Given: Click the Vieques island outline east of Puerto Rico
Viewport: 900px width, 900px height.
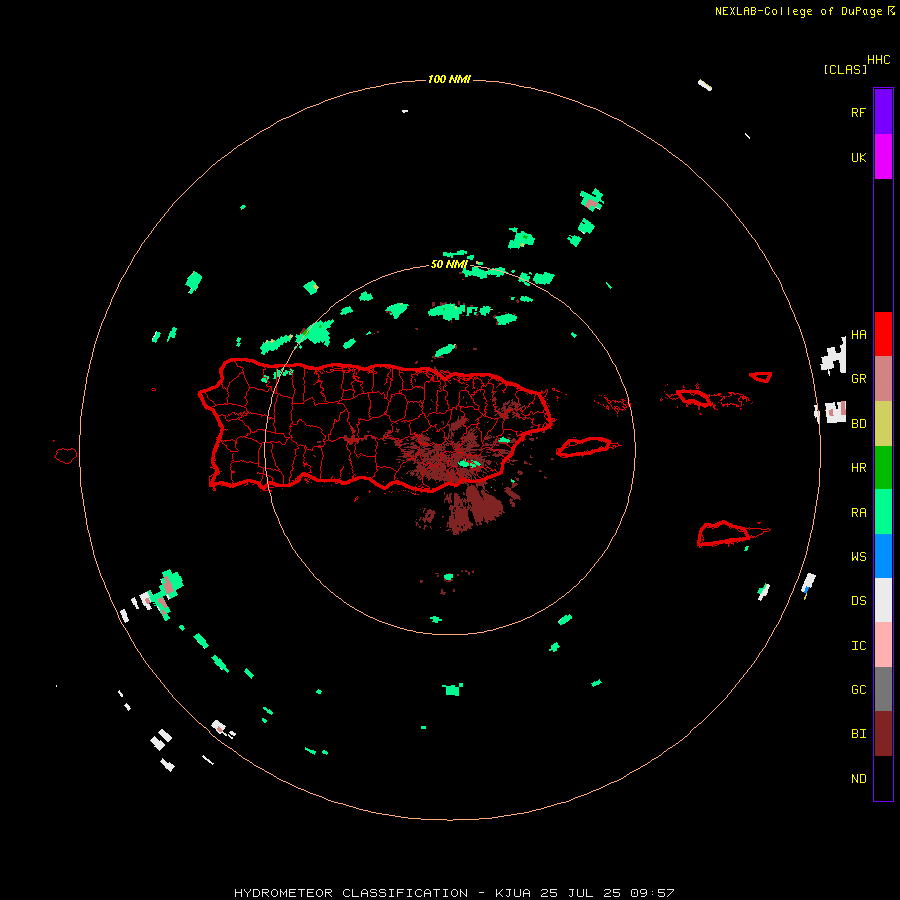Looking at the screenshot, I should (585, 447).
